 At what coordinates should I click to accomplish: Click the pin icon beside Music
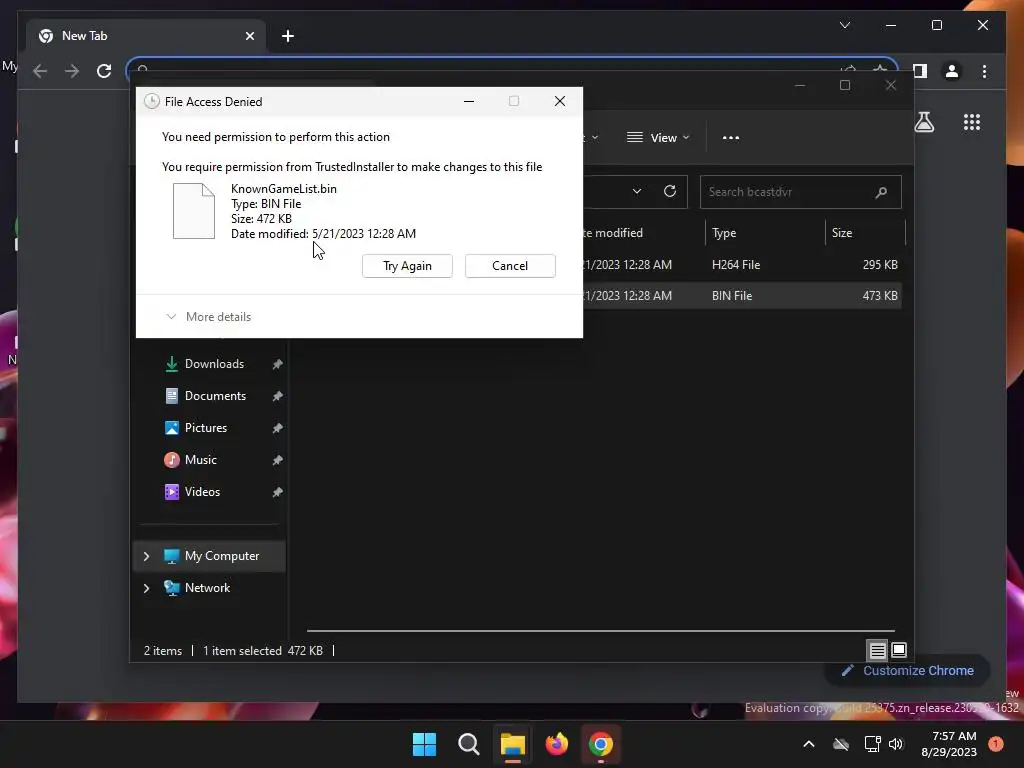(278, 460)
